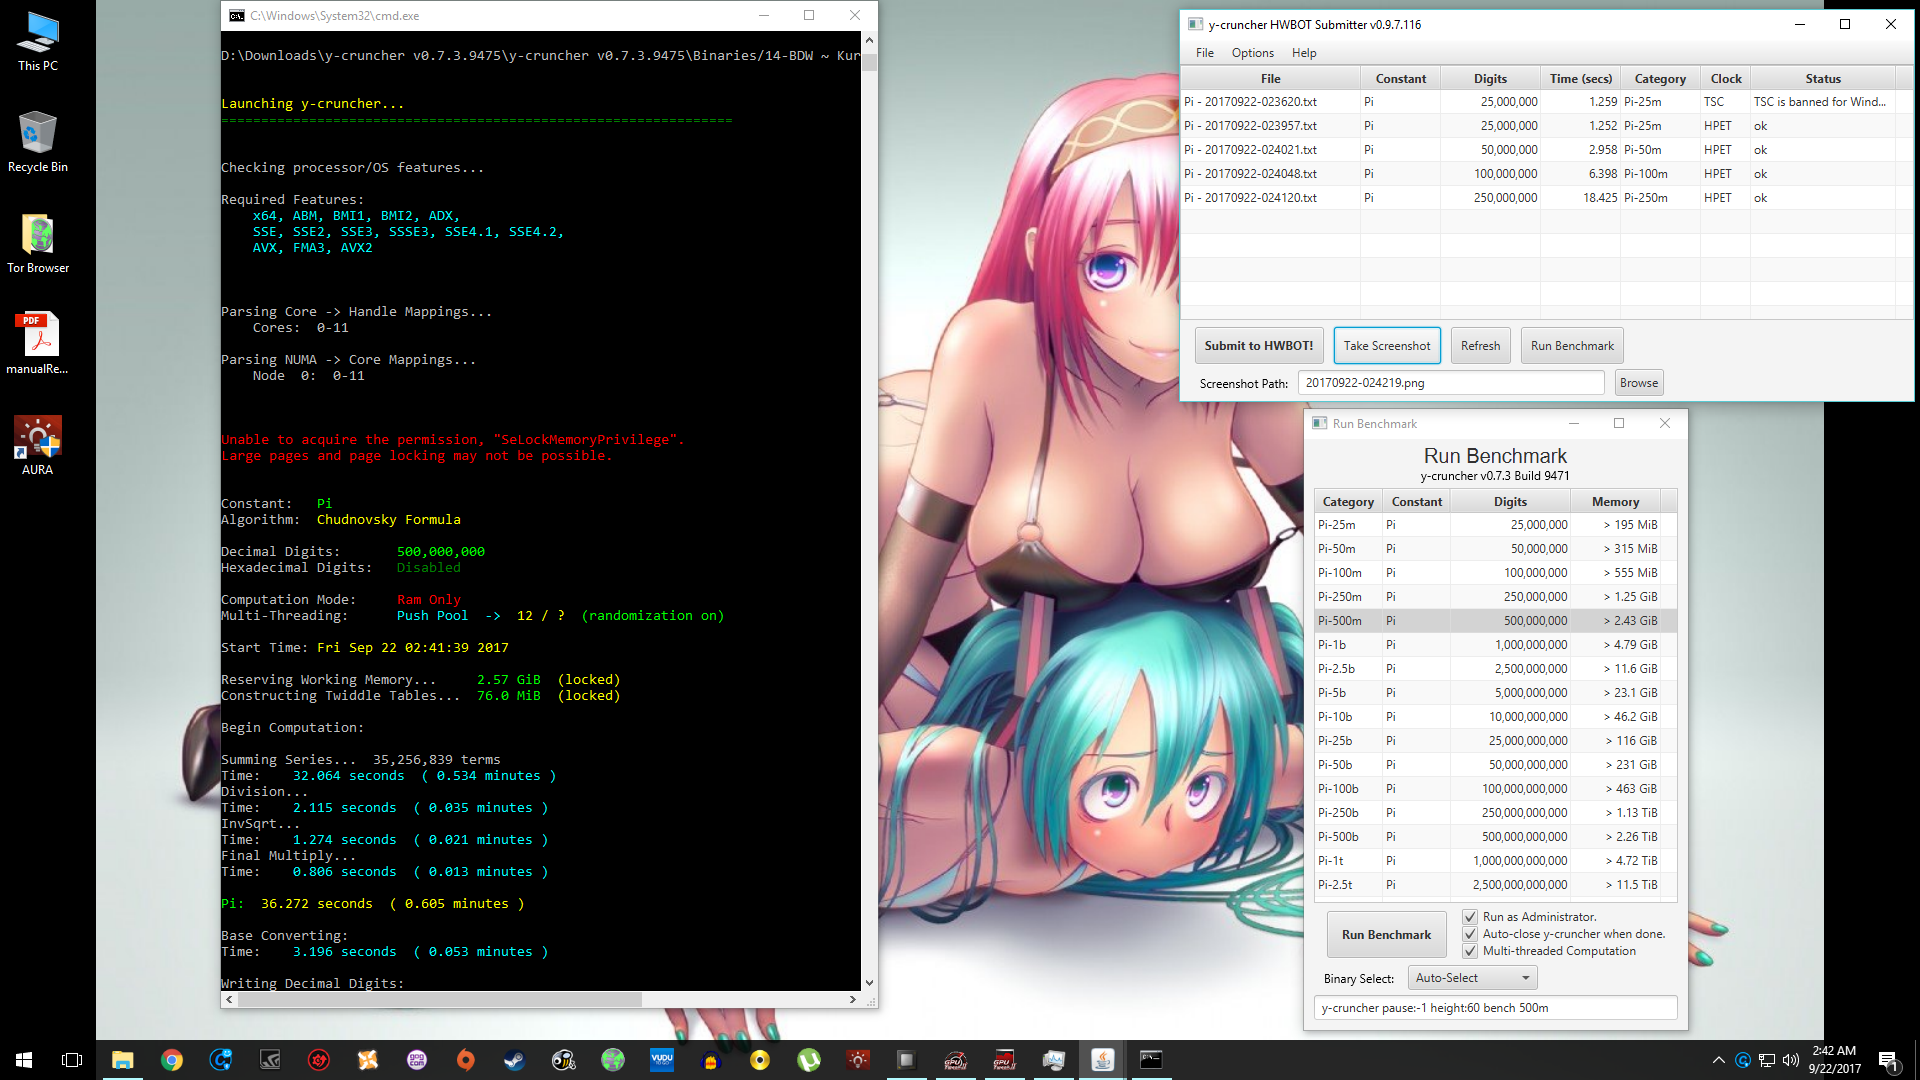
Task: Click Take Screenshot button
Action: (1387, 346)
